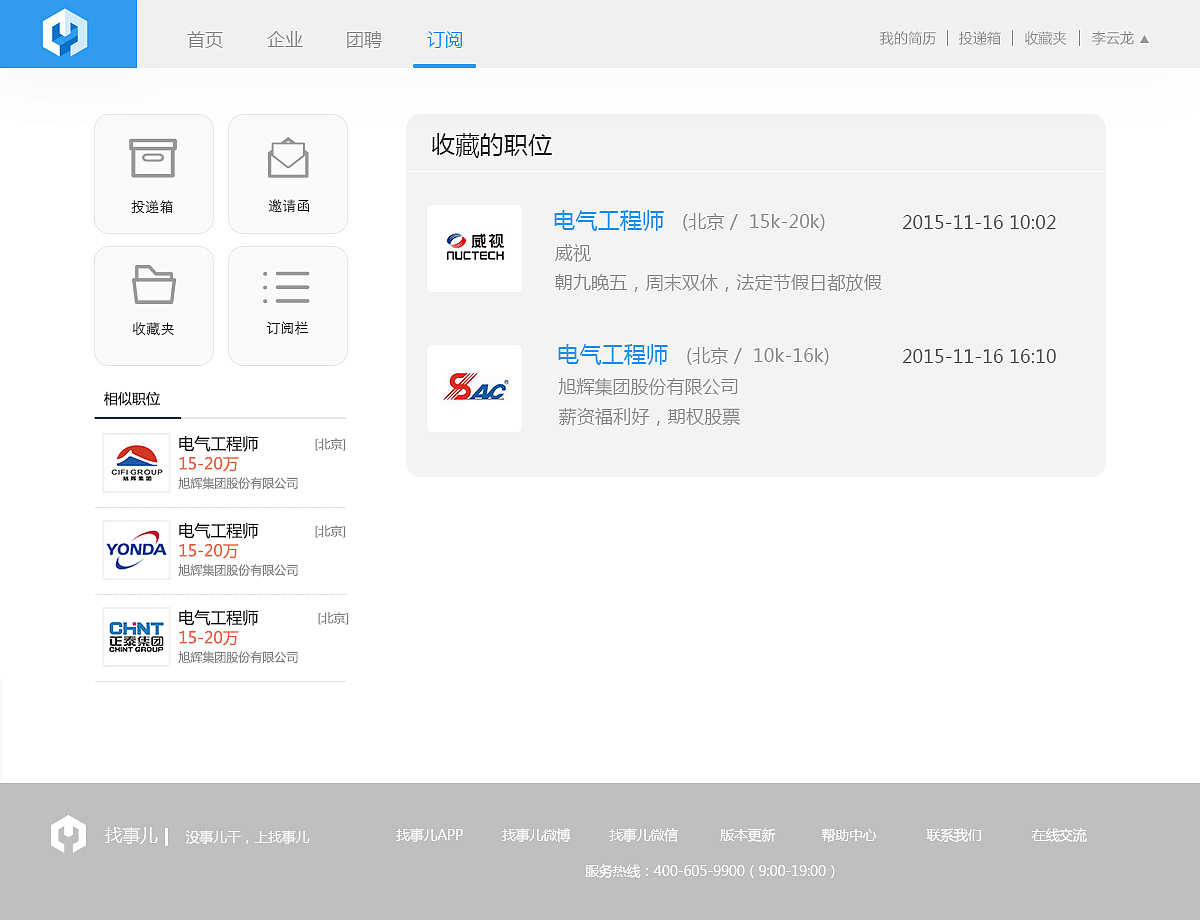Select the 订阅 tab

[444, 40]
